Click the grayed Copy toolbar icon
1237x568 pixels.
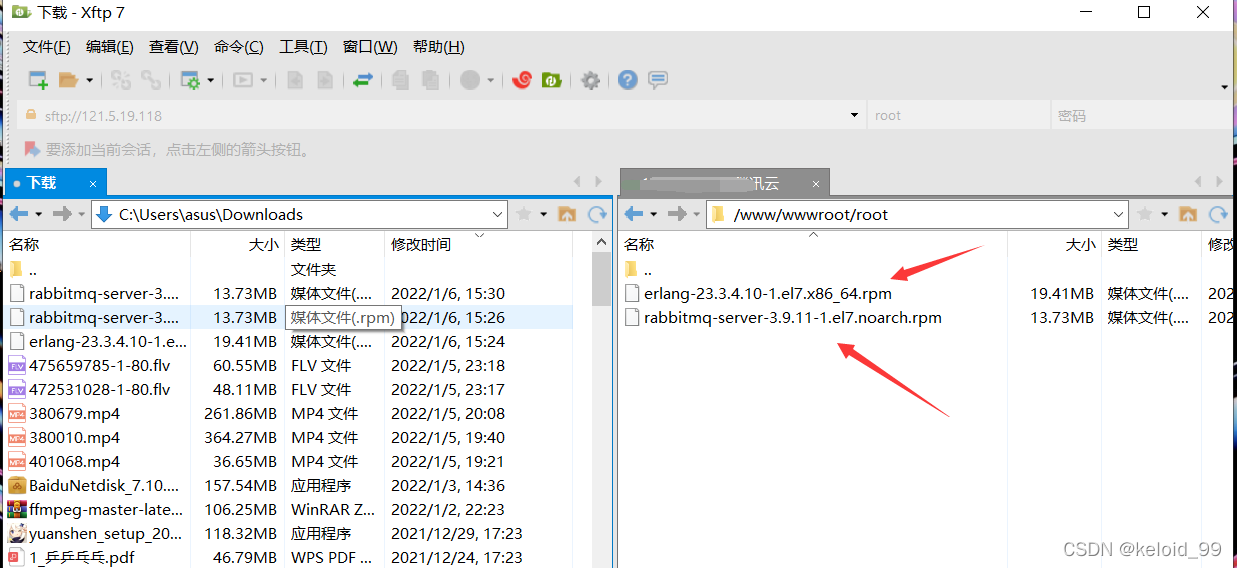(x=401, y=80)
